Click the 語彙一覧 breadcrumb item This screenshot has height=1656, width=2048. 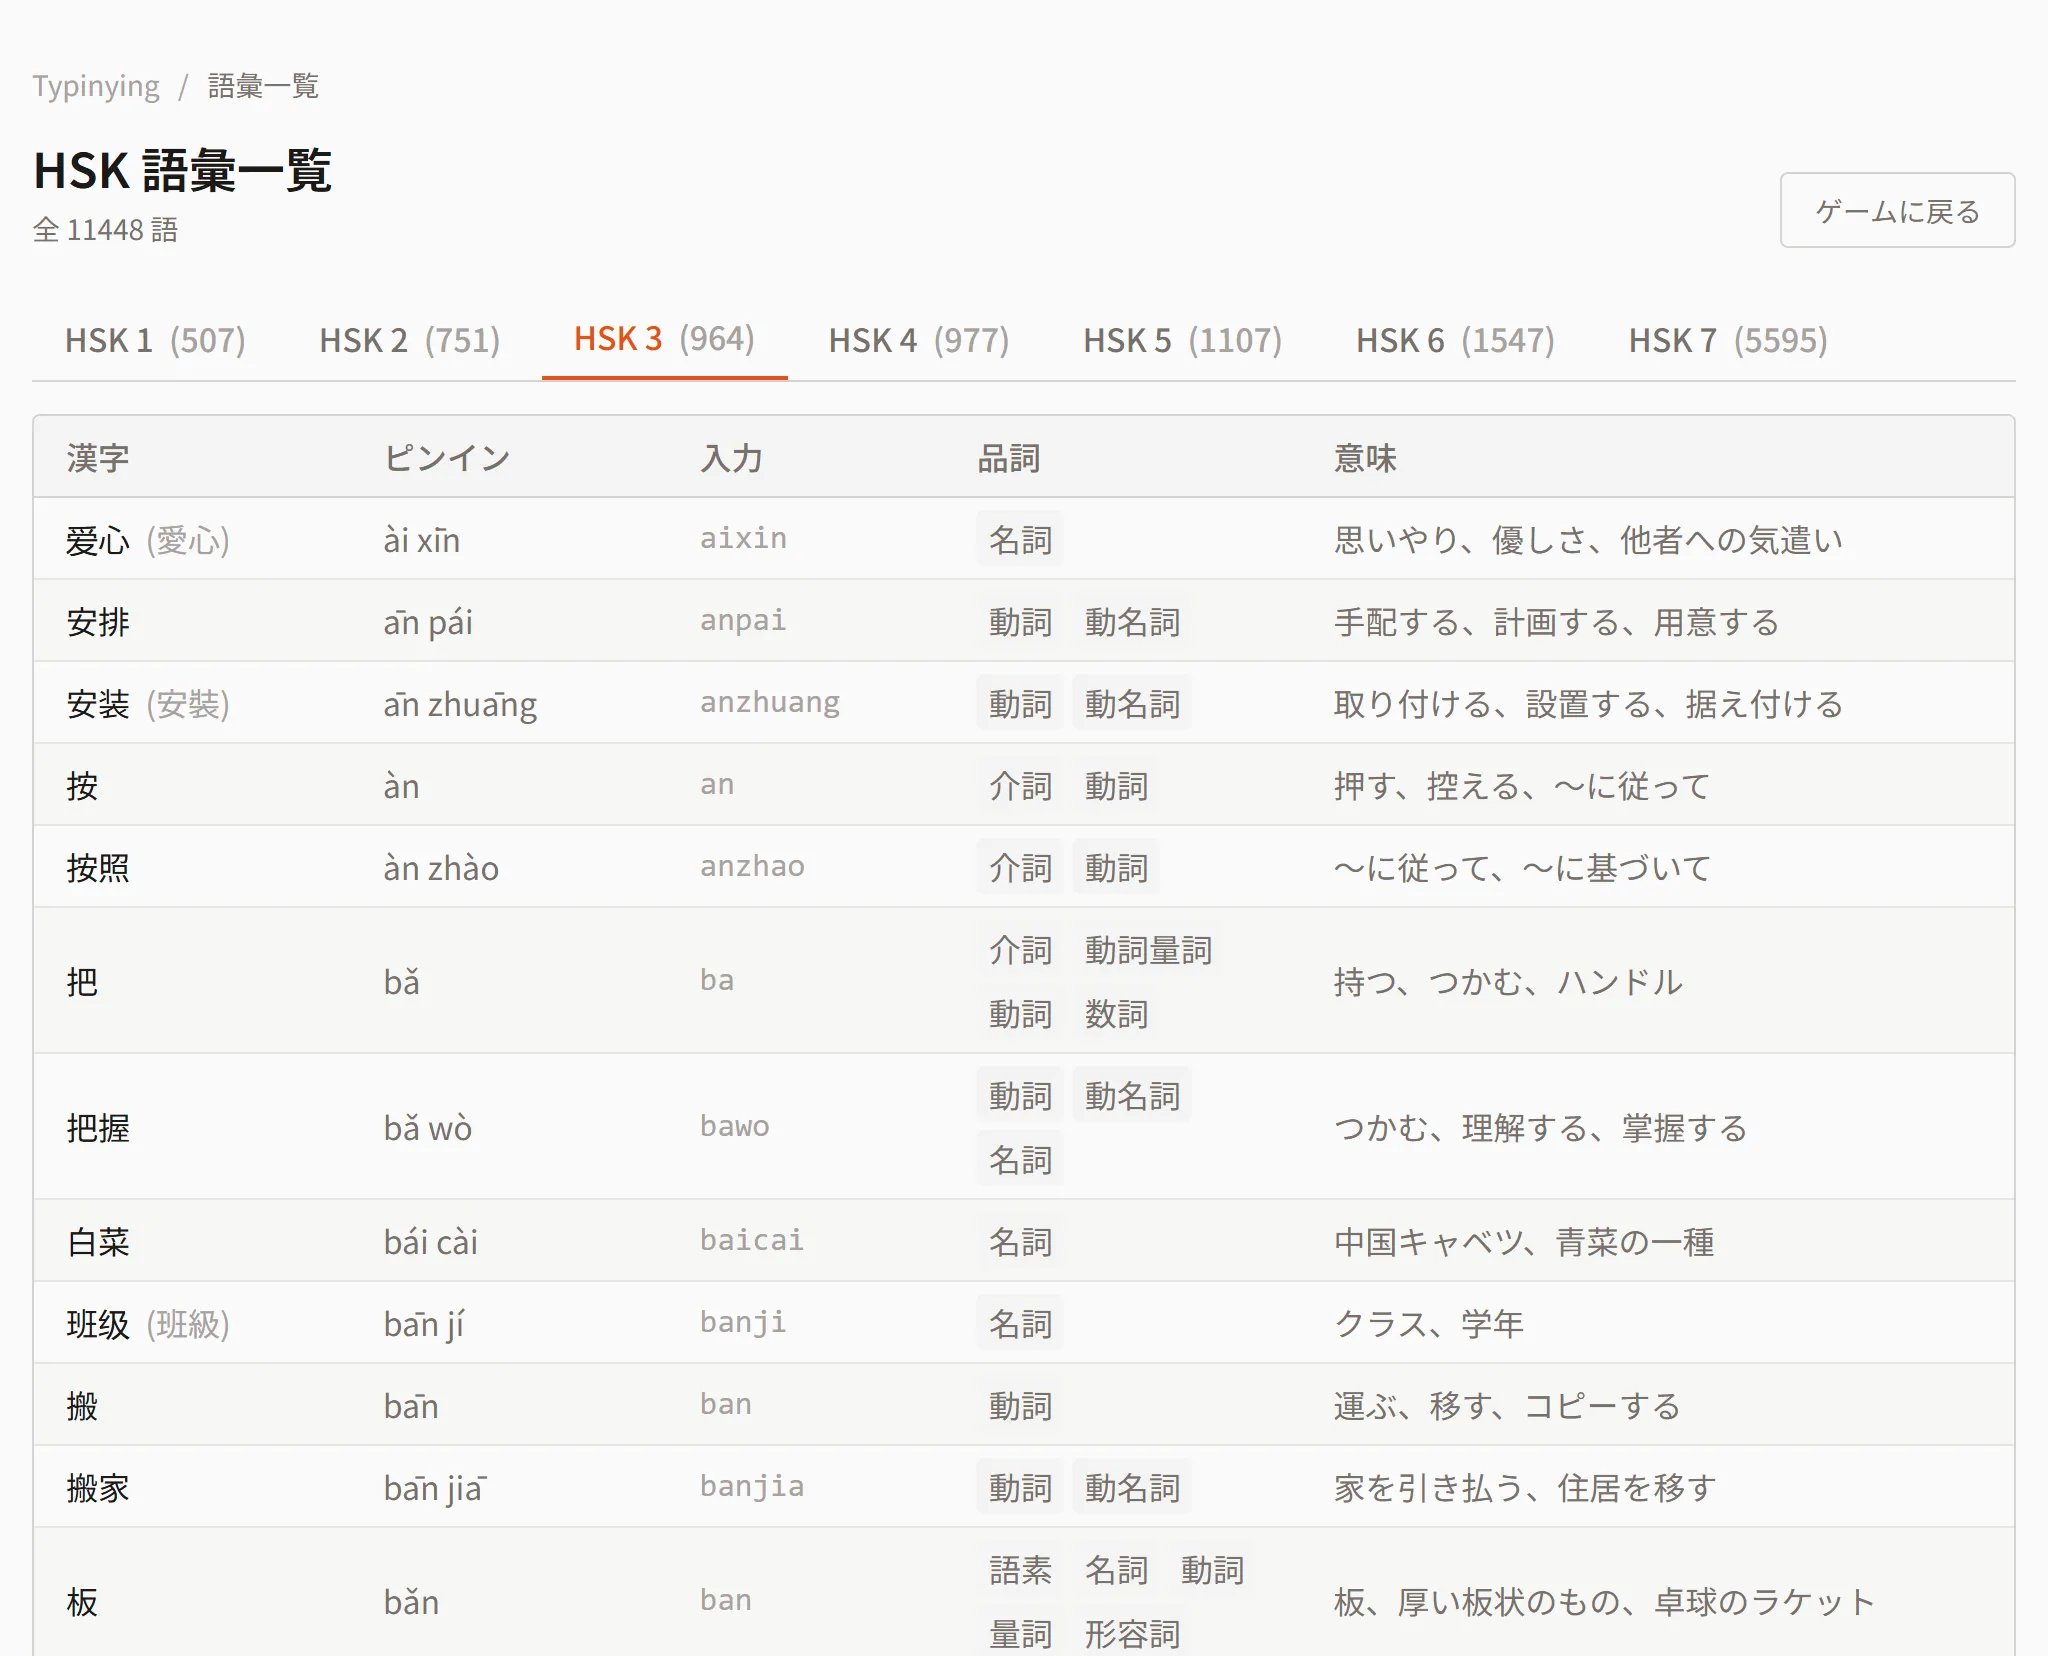point(264,85)
